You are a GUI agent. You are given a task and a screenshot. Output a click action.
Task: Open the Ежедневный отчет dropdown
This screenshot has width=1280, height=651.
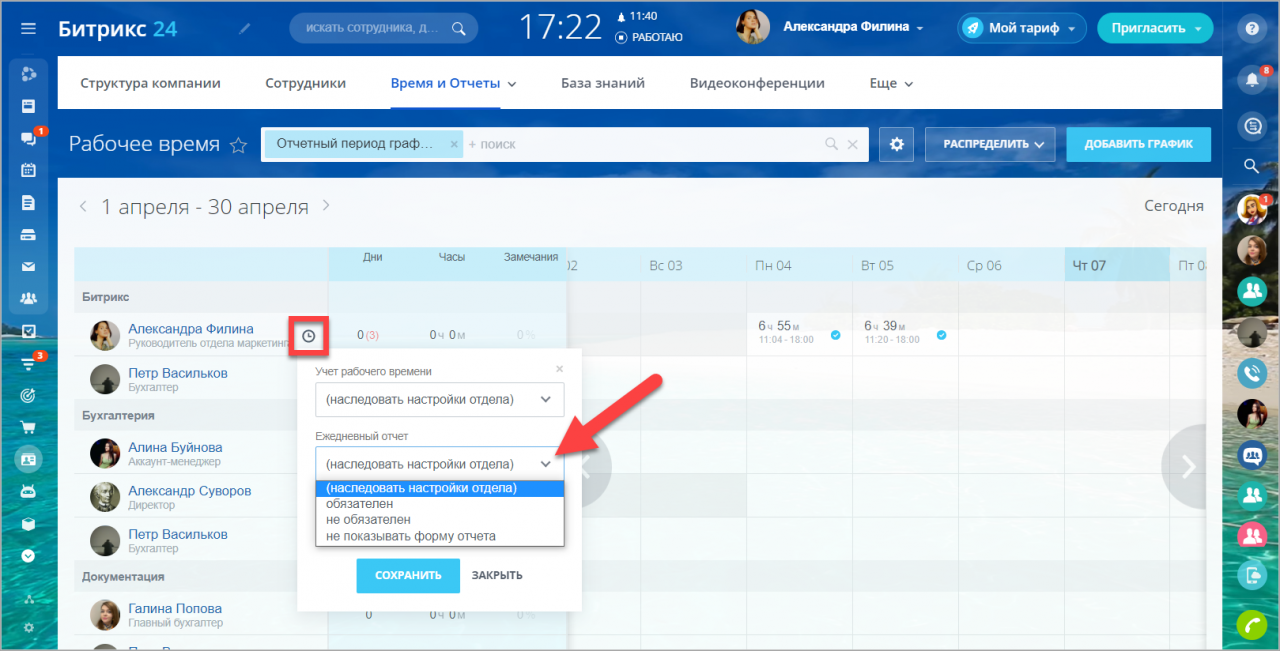(440, 464)
